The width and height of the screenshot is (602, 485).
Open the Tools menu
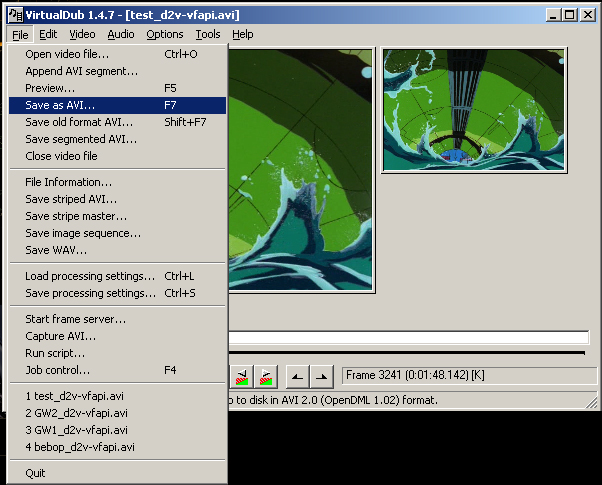(x=208, y=35)
